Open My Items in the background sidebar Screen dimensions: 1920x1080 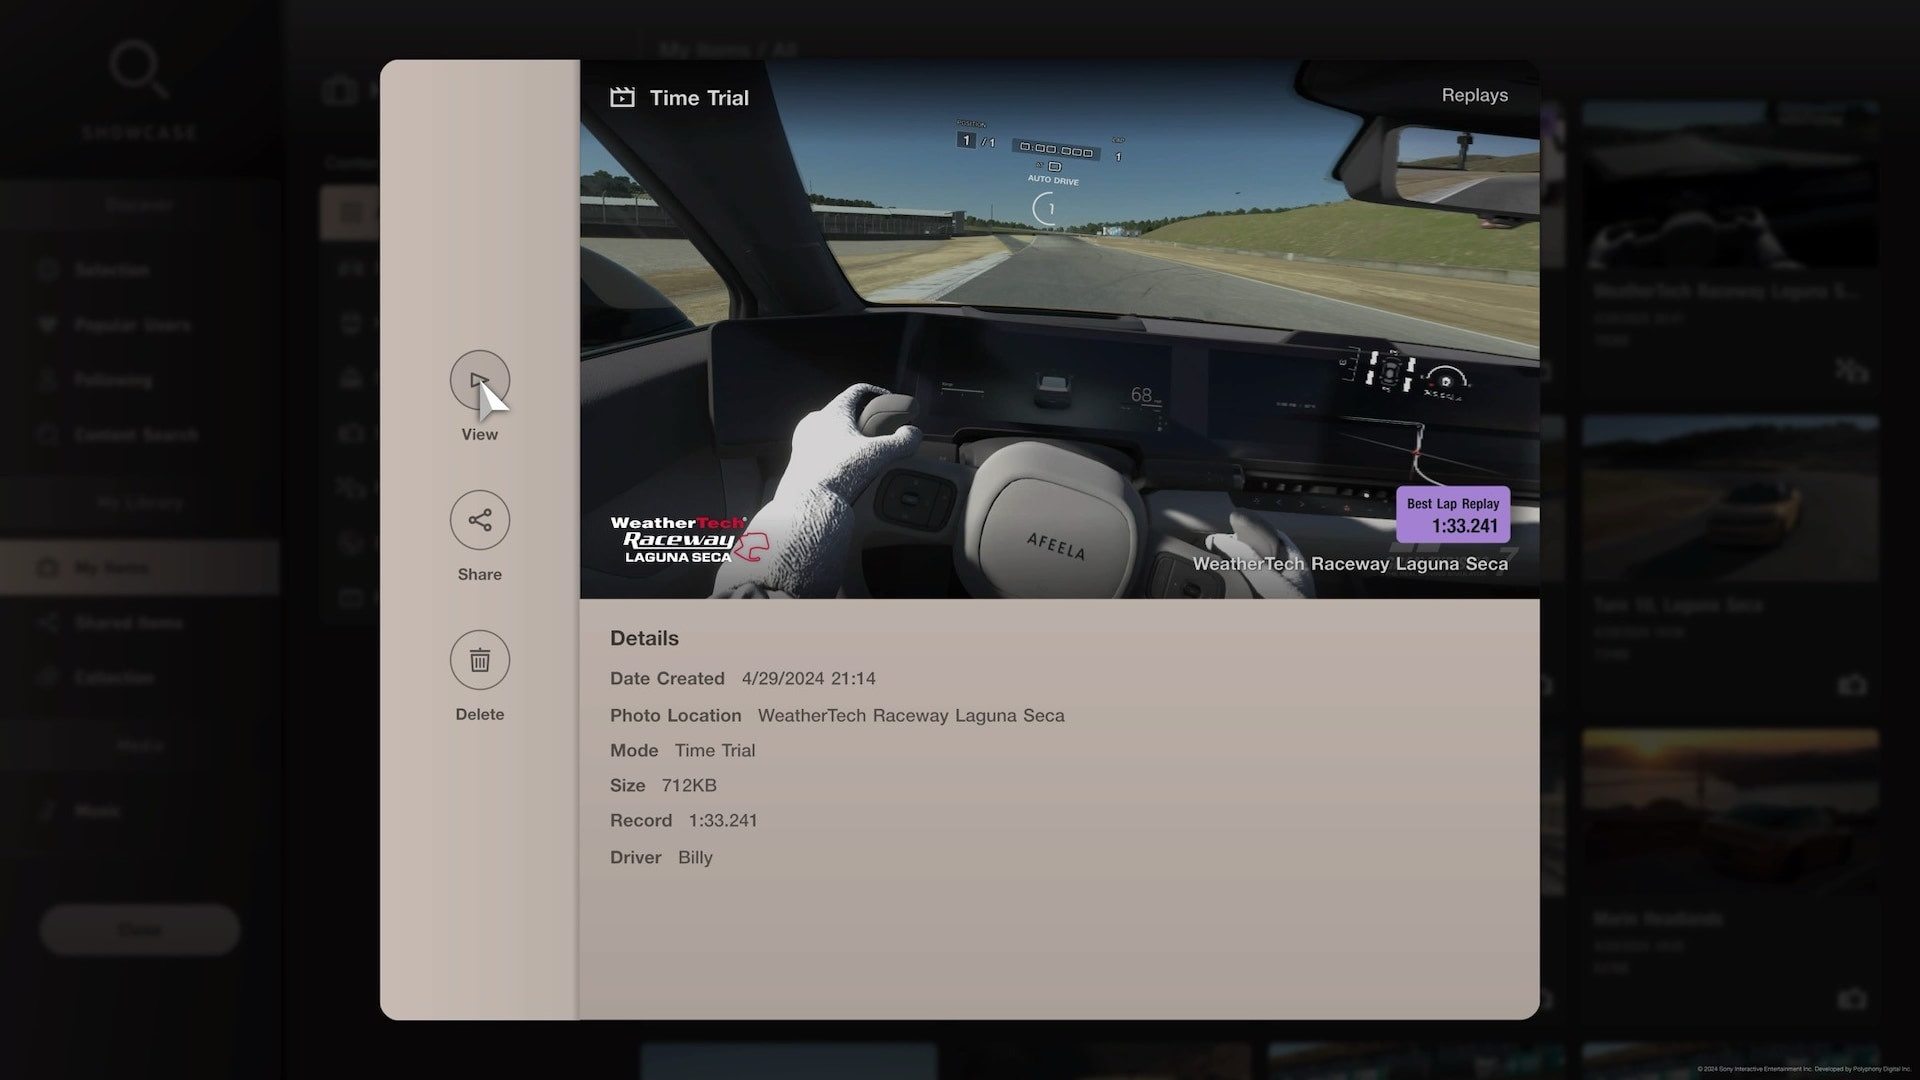pyautogui.click(x=140, y=568)
